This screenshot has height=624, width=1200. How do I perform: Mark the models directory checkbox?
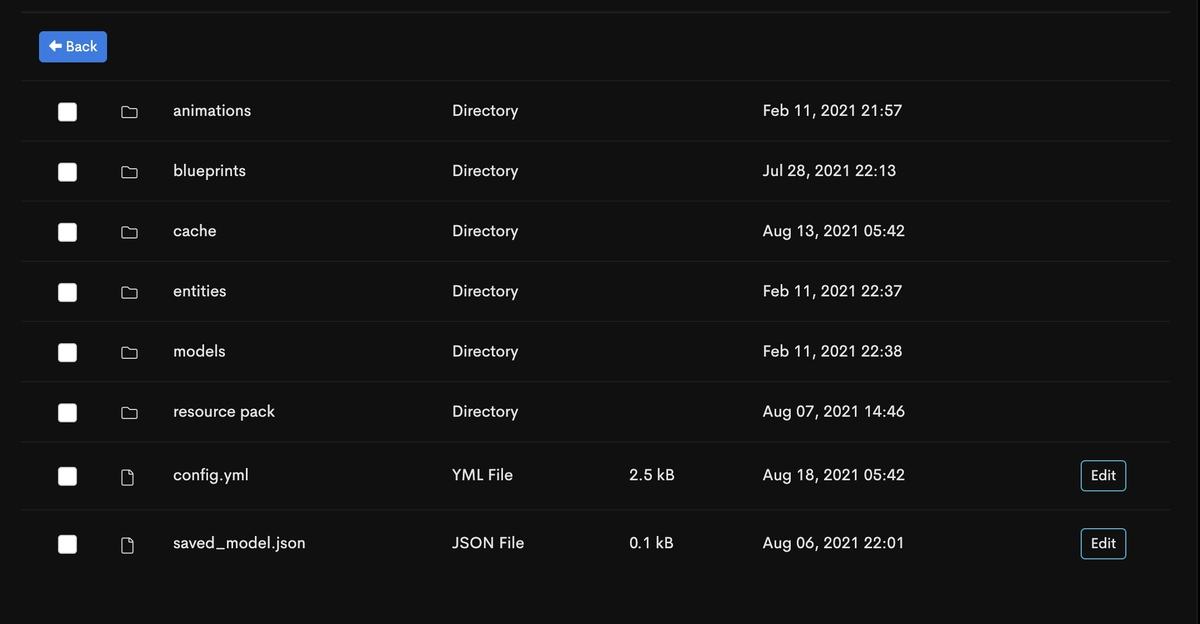pos(67,352)
